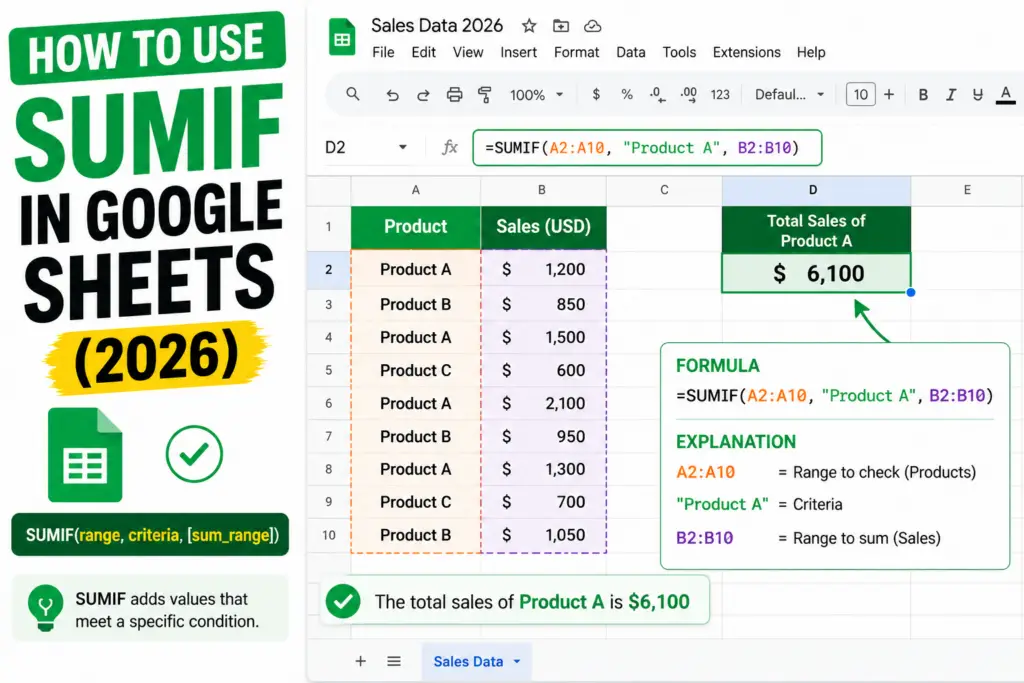
Task: Toggle strikethrough formatting
Action: pyautogui.click(x=978, y=95)
